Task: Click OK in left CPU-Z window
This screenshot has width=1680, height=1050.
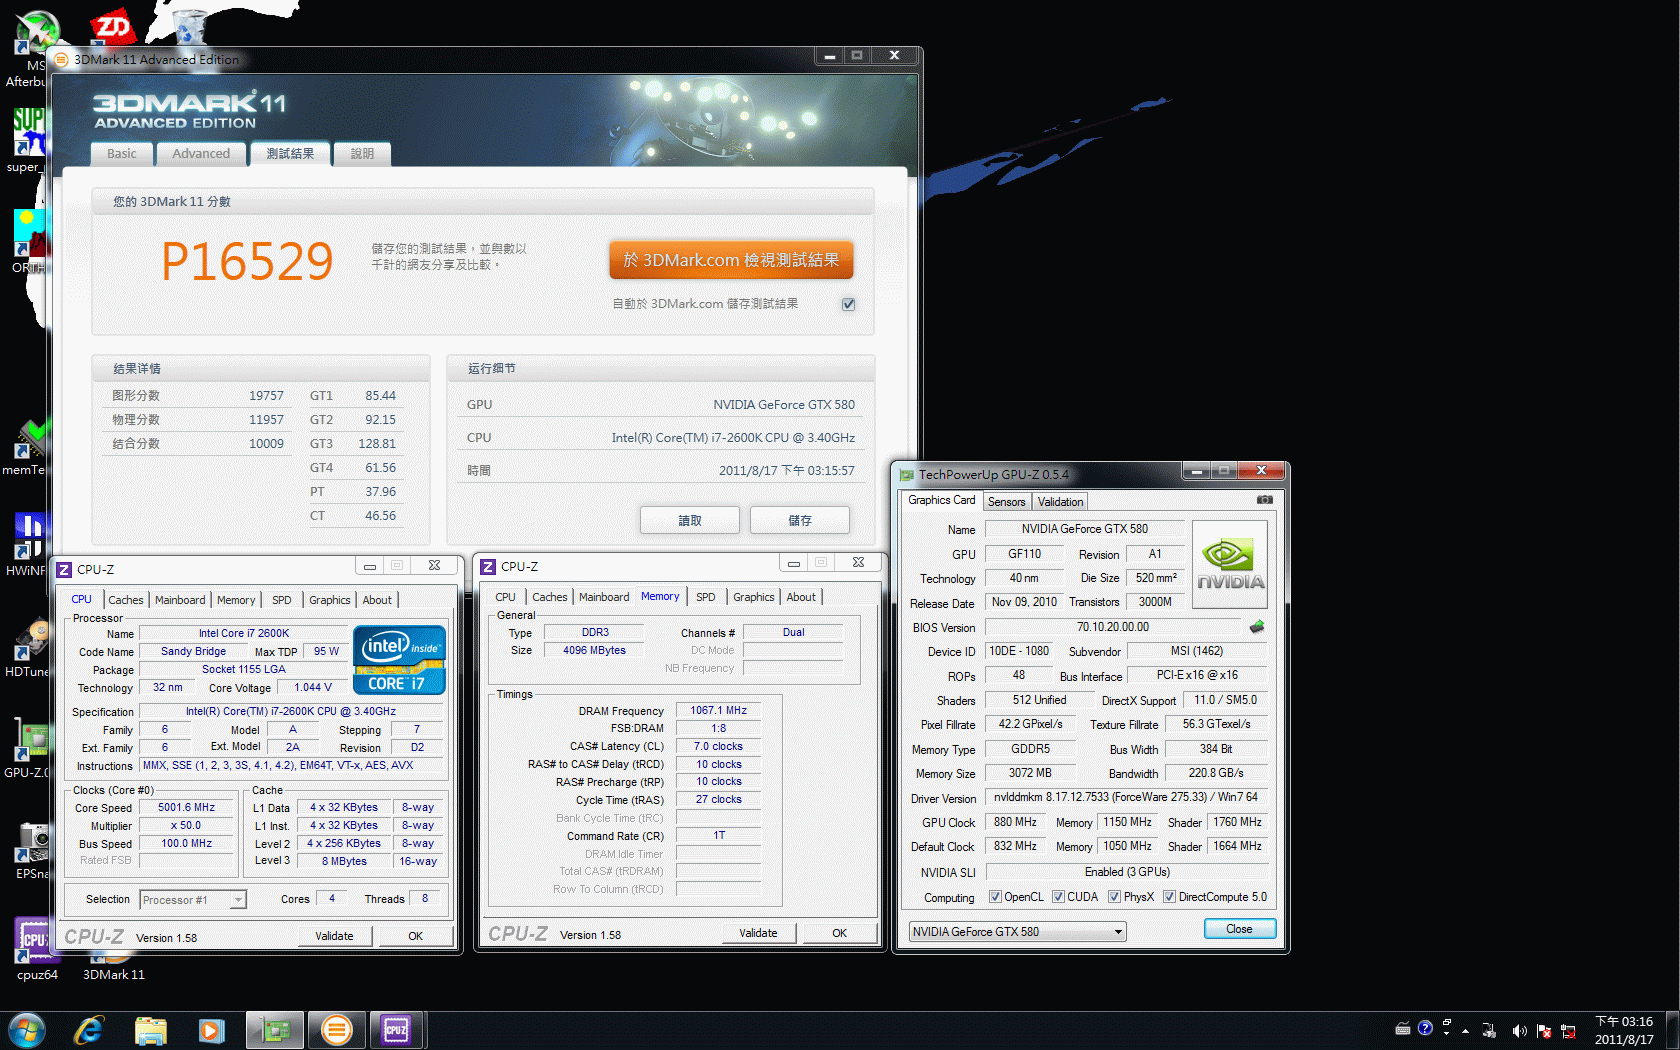Action: [415, 936]
